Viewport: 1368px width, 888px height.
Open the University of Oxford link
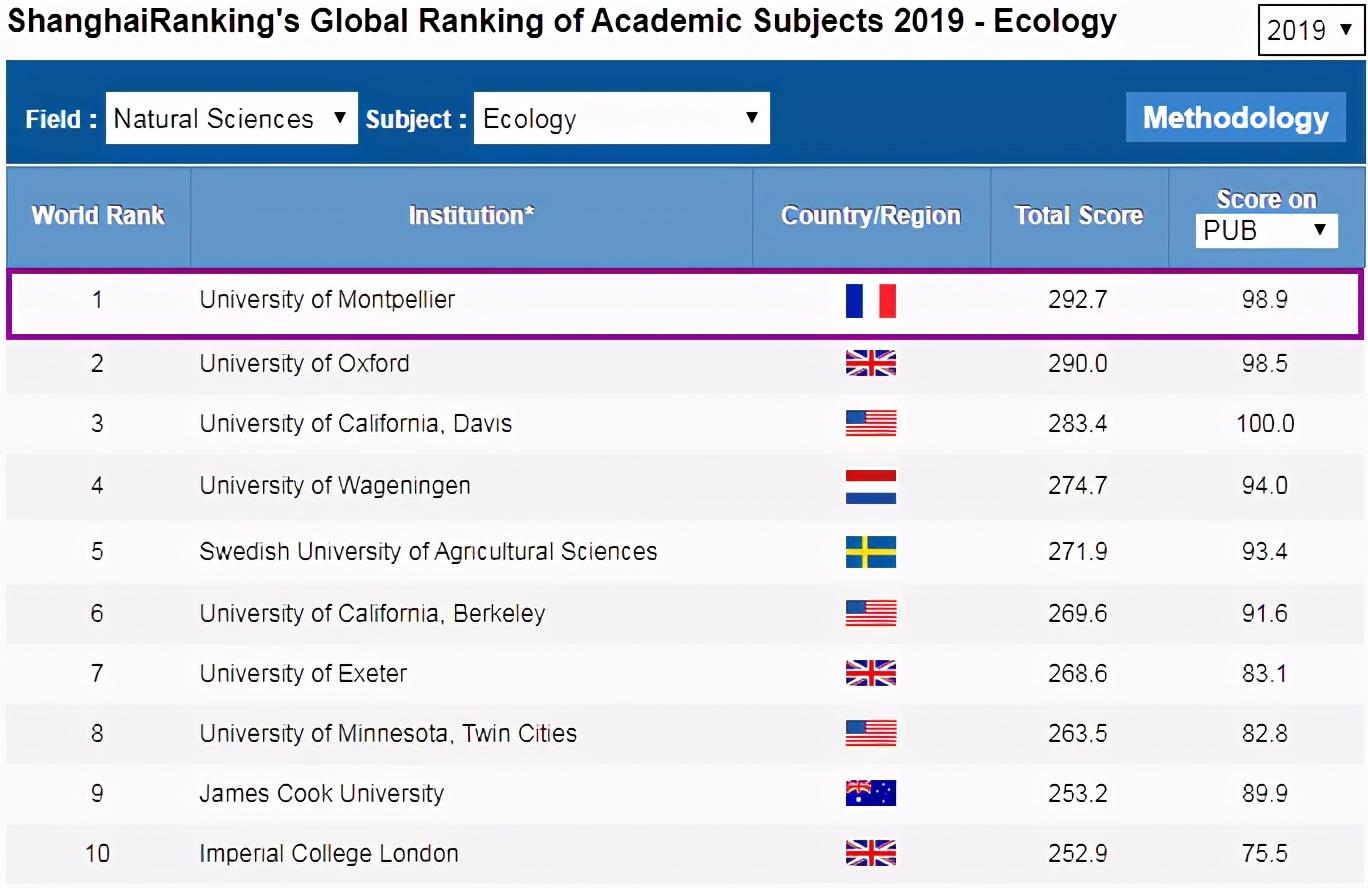tap(304, 363)
